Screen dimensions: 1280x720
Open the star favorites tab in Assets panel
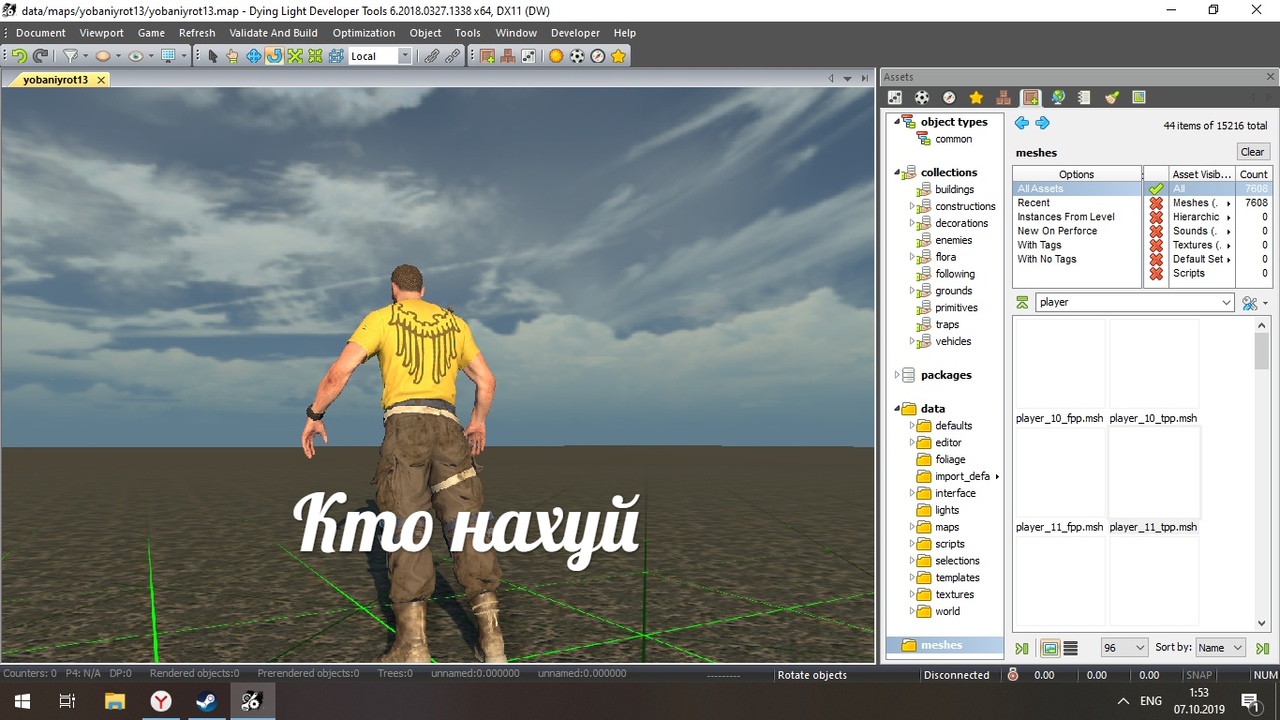[x=976, y=97]
